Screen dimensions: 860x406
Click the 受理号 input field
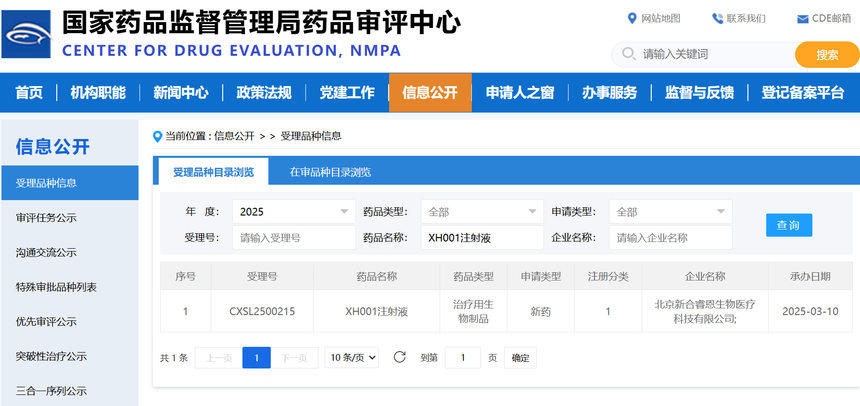click(x=294, y=238)
